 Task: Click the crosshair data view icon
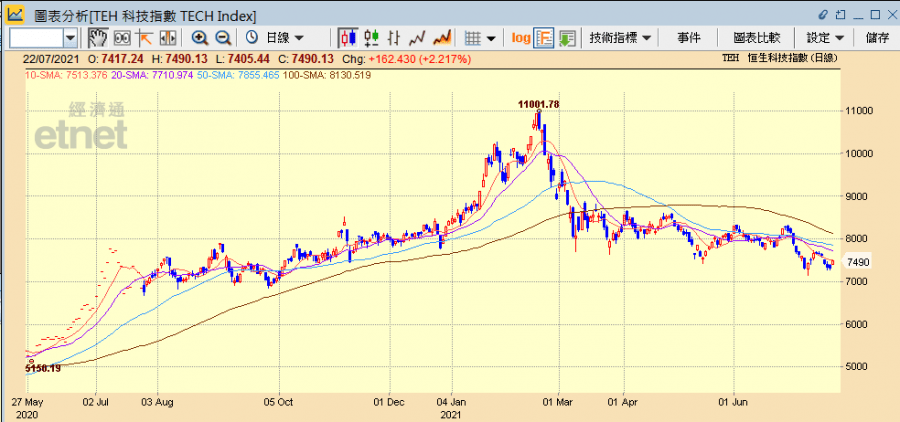point(122,37)
